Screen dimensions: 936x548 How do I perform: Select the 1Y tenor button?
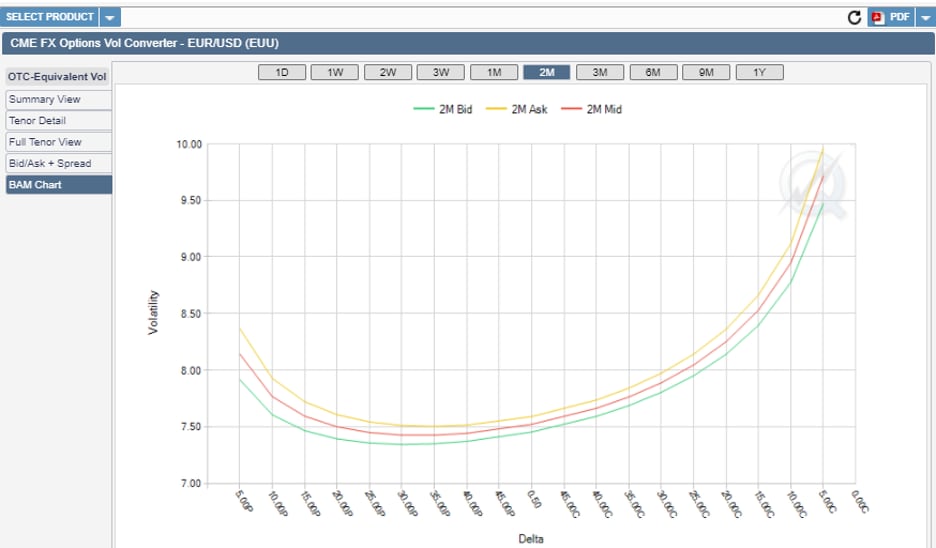tap(759, 72)
